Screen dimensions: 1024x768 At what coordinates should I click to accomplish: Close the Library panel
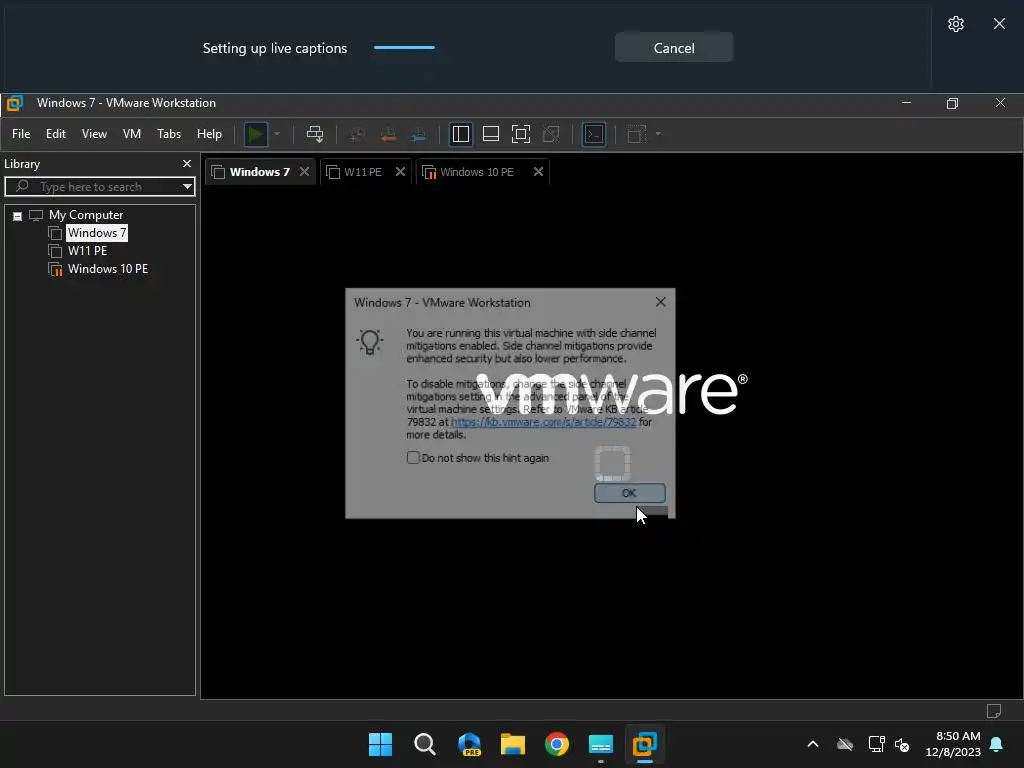tap(187, 163)
